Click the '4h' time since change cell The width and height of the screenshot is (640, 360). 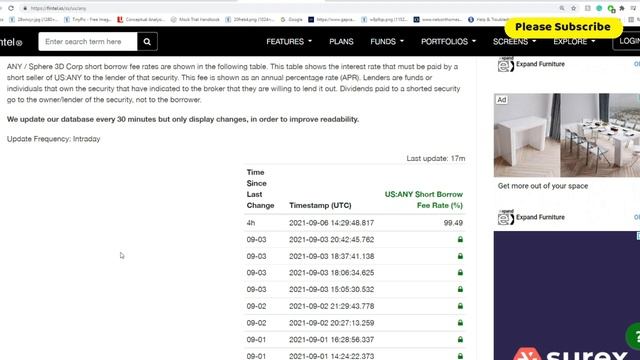point(251,223)
